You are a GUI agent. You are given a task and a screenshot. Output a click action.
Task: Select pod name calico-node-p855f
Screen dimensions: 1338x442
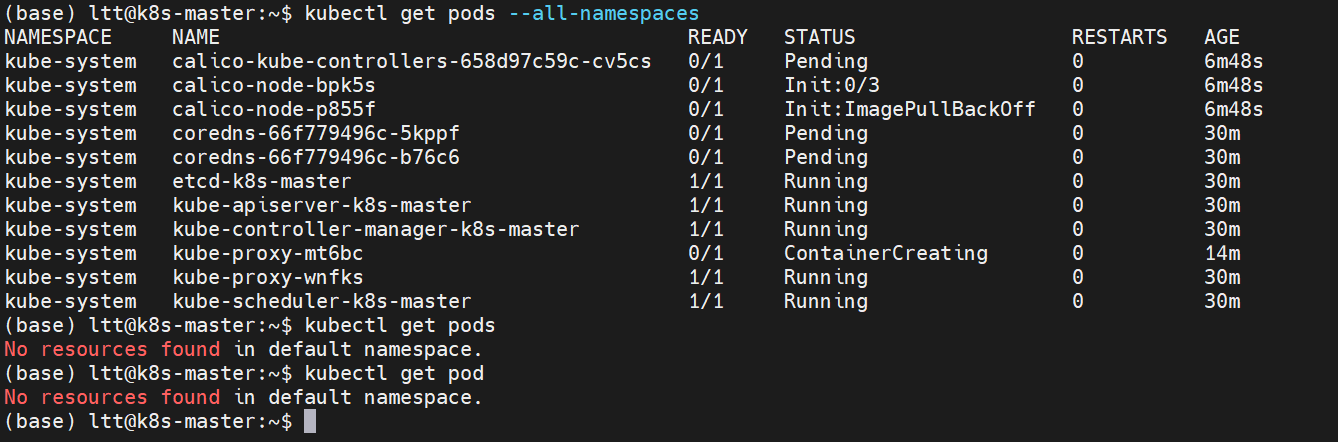click(x=274, y=109)
